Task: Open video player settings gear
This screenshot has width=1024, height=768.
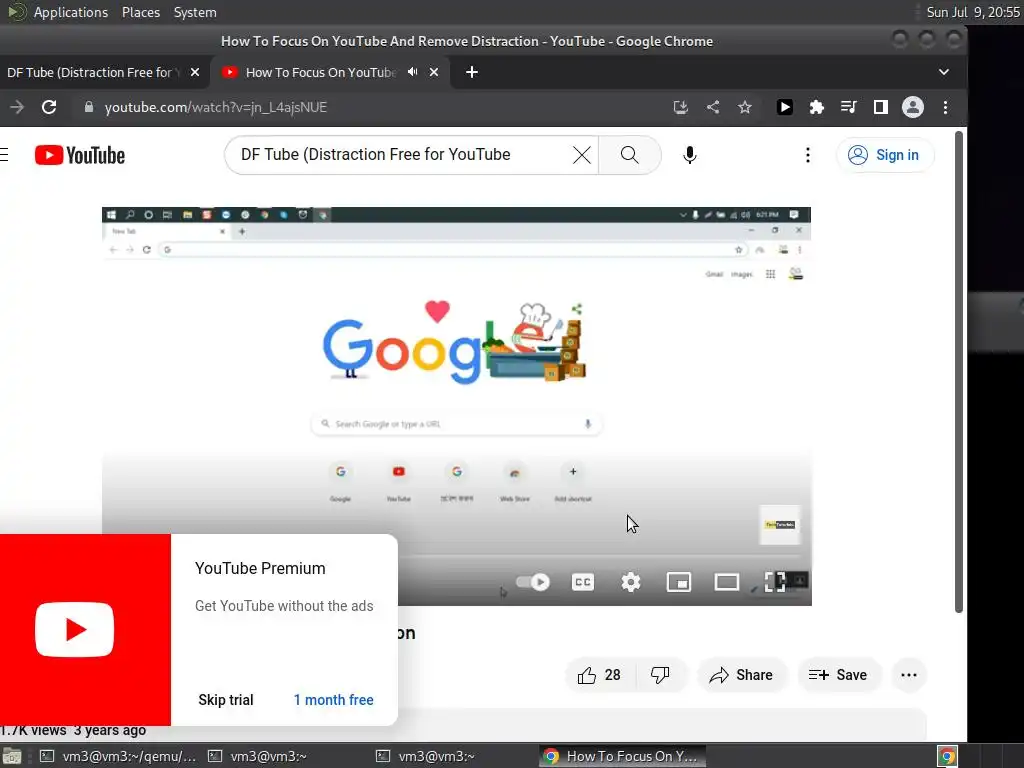Action: [x=630, y=582]
